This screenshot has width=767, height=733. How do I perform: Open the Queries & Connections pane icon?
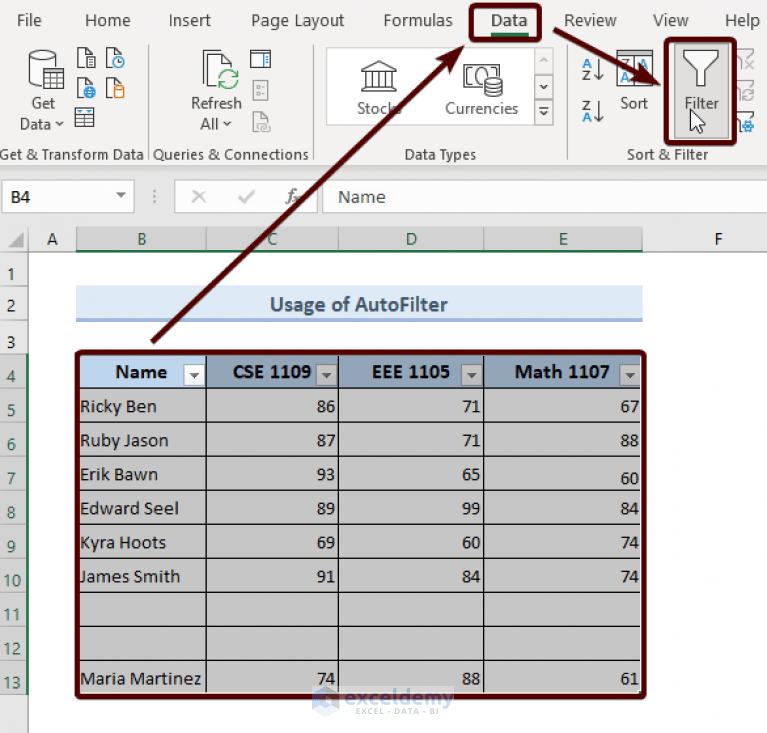pos(260,59)
